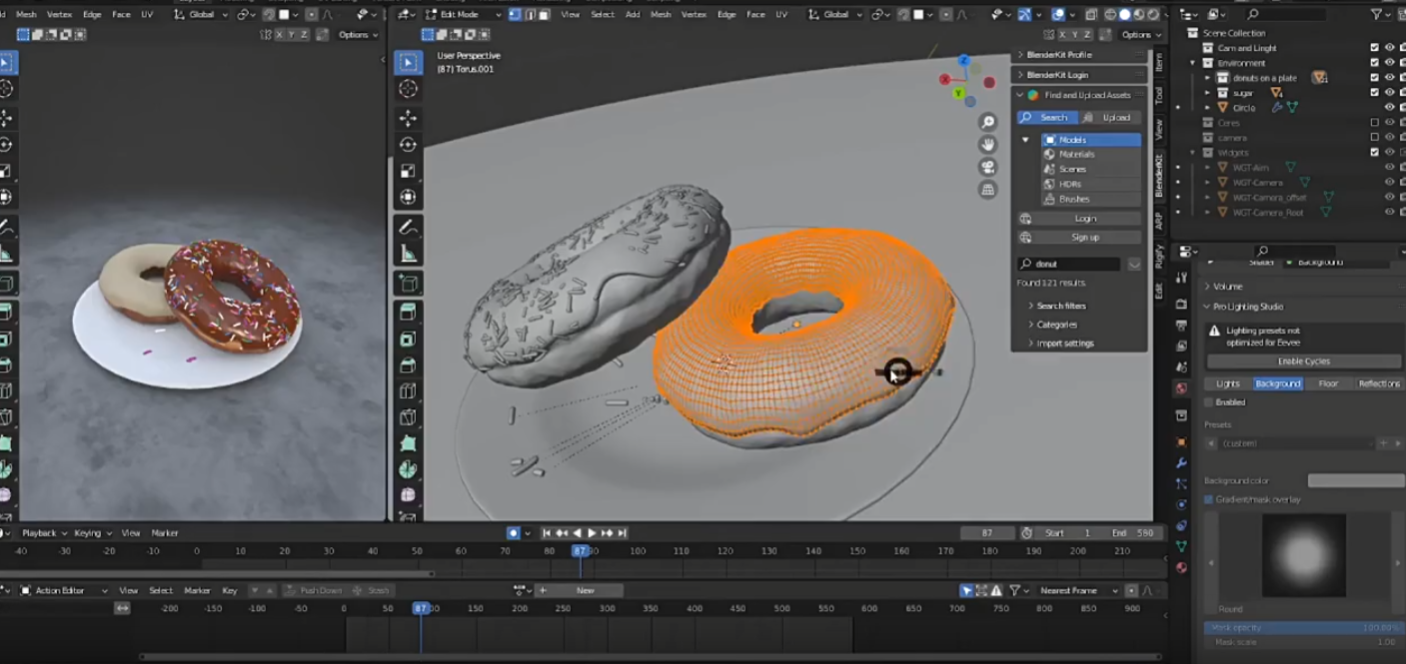Select the Annotate pencil tool in the 3D viewport
Image resolution: width=1406 pixels, height=664 pixels.
(x=408, y=229)
